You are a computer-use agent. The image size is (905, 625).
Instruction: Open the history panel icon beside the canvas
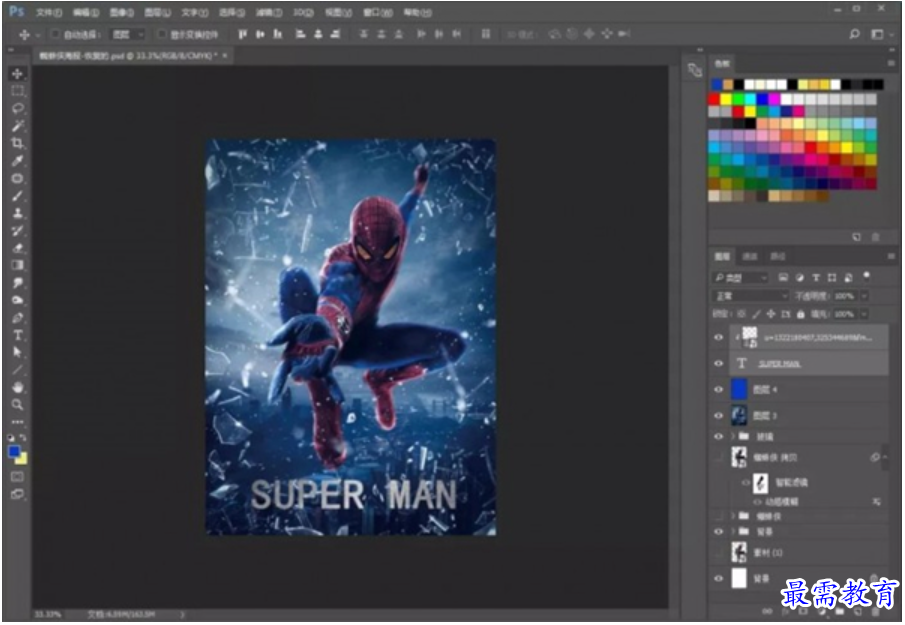(695, 70)
